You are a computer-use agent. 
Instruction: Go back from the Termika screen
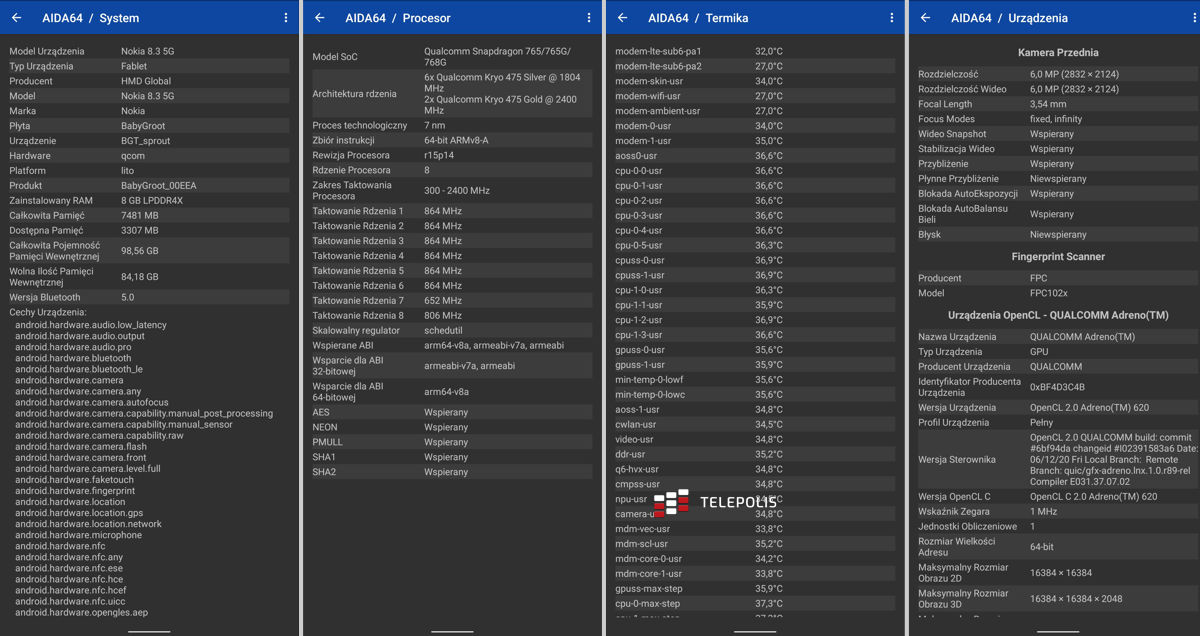(x=622, y=18)
